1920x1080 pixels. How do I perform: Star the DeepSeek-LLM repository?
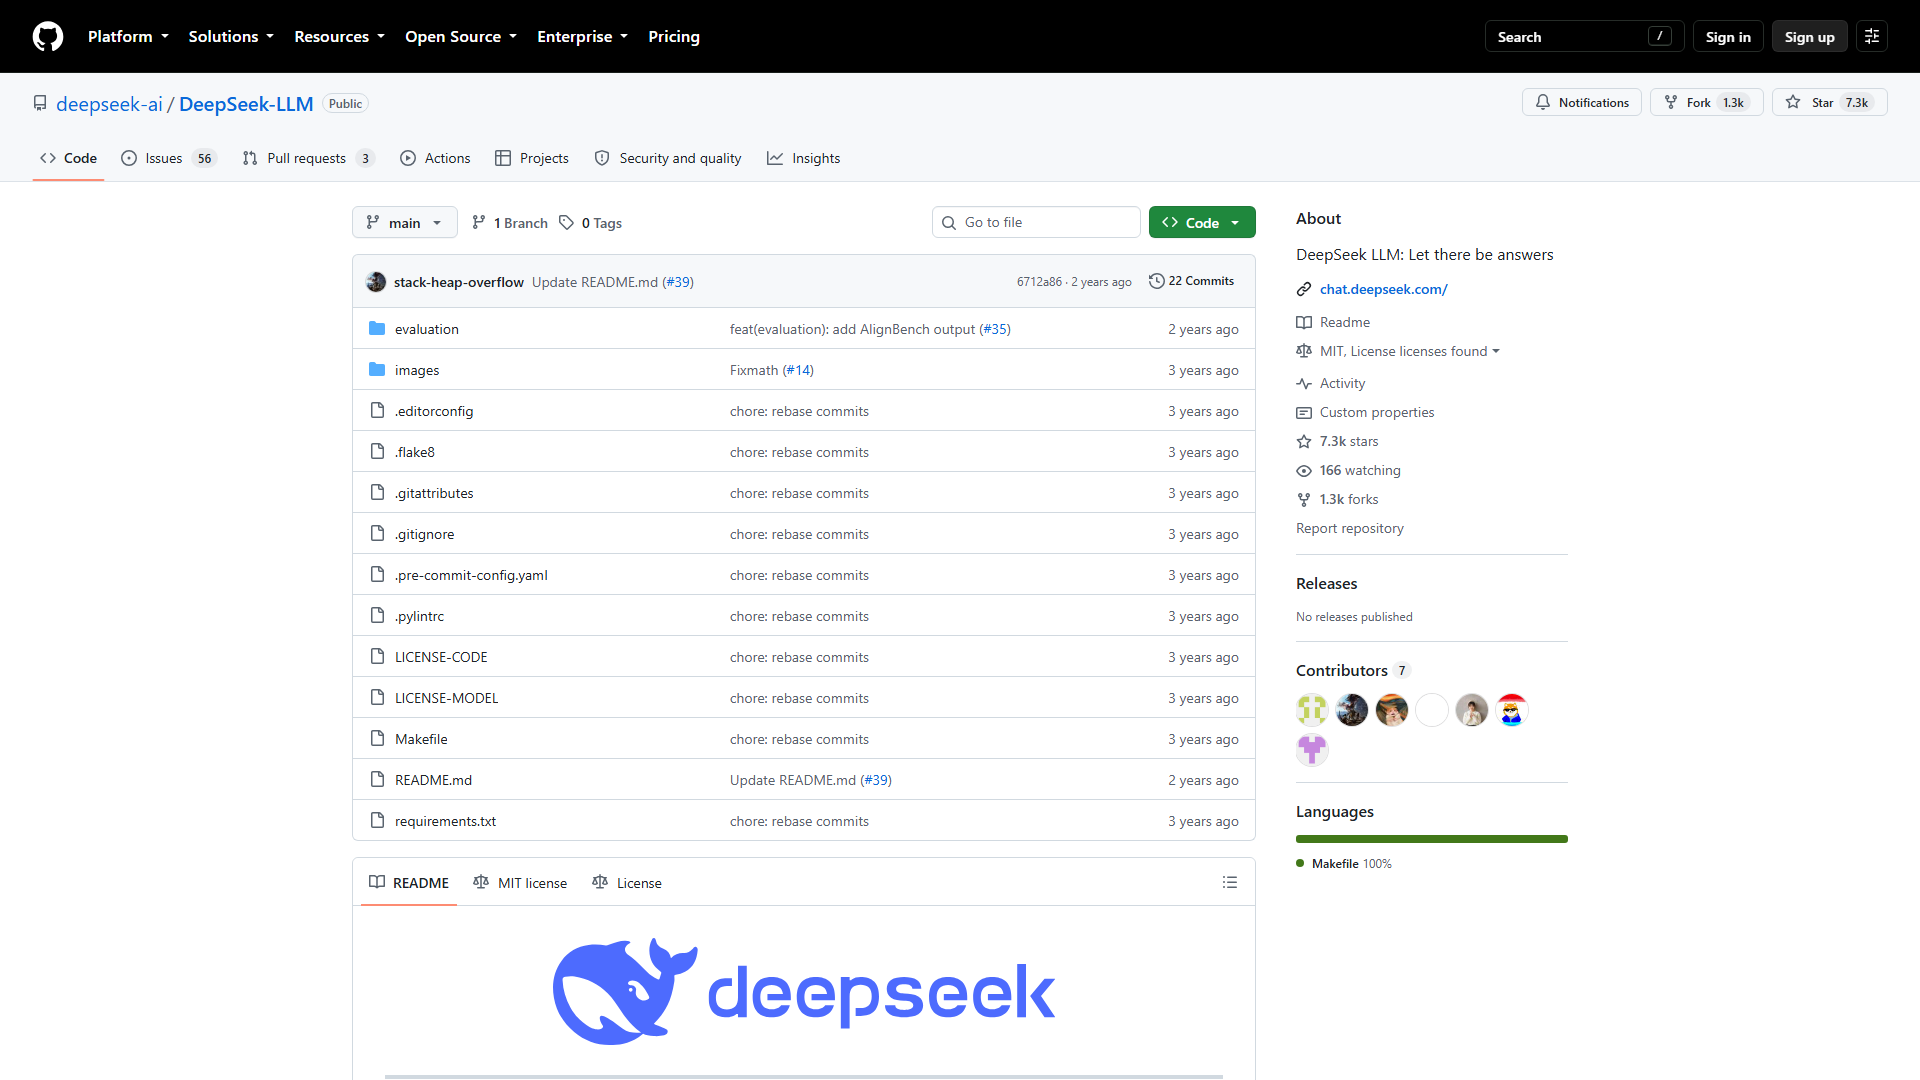pyautogui.click(x=1829, y=103)
